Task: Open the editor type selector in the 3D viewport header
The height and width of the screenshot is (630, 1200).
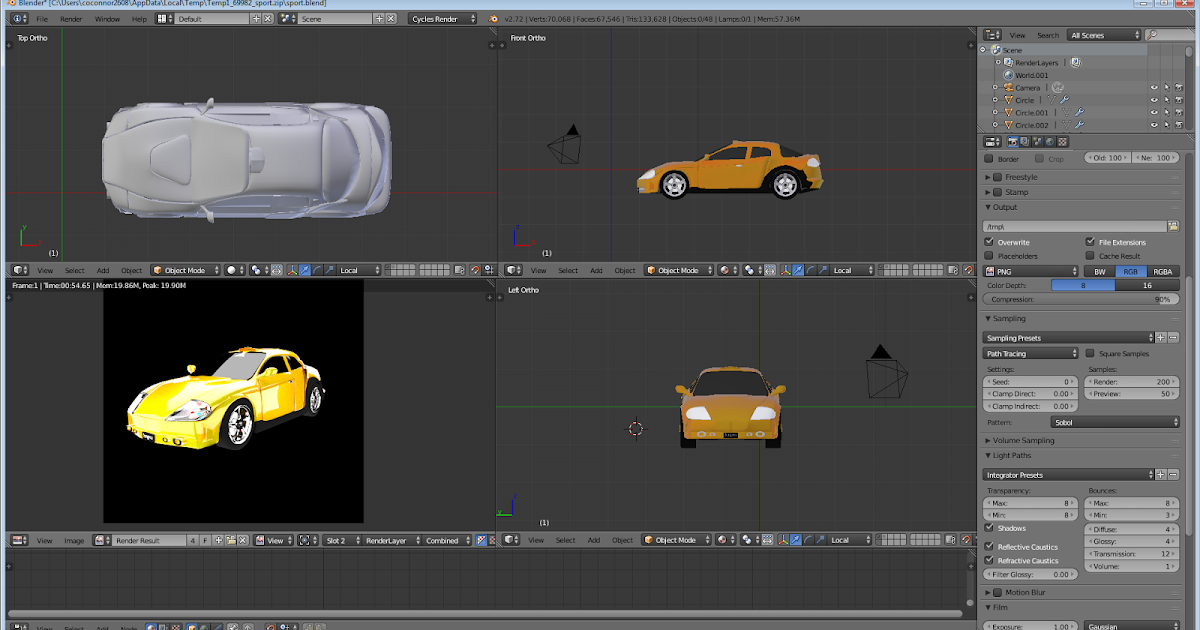Action: 17,270
